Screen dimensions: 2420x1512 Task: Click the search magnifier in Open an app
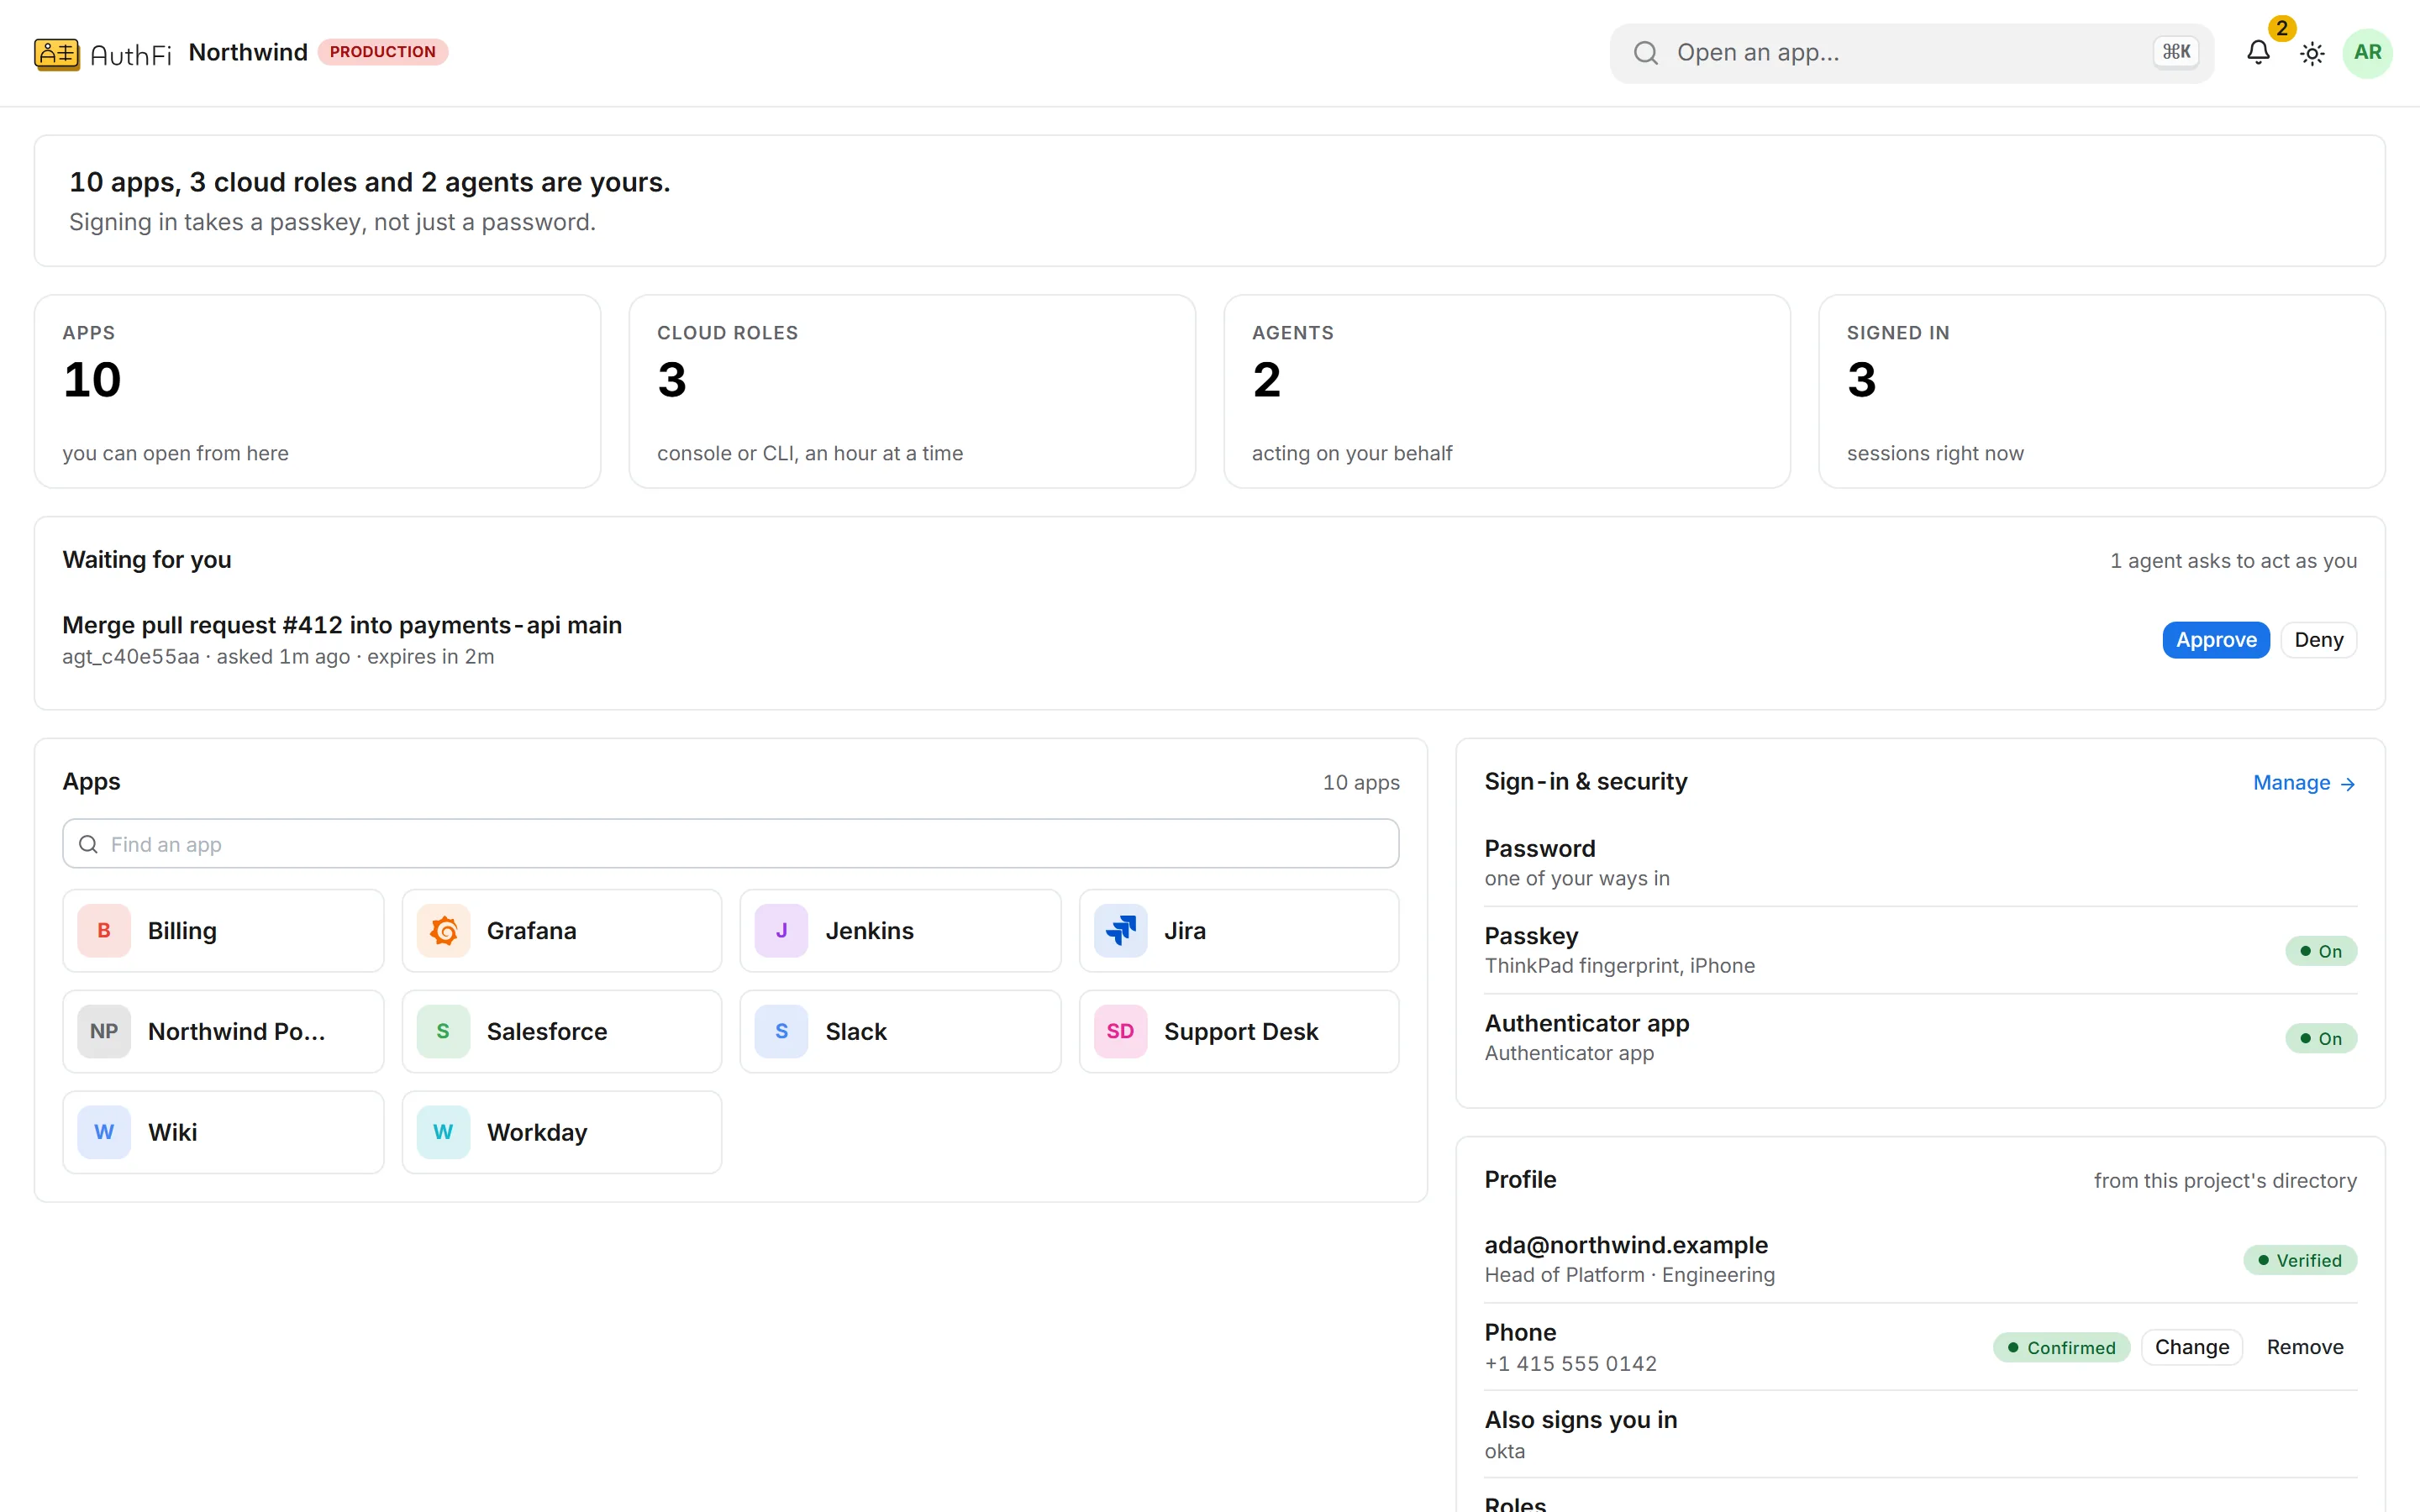point(1645,53)
